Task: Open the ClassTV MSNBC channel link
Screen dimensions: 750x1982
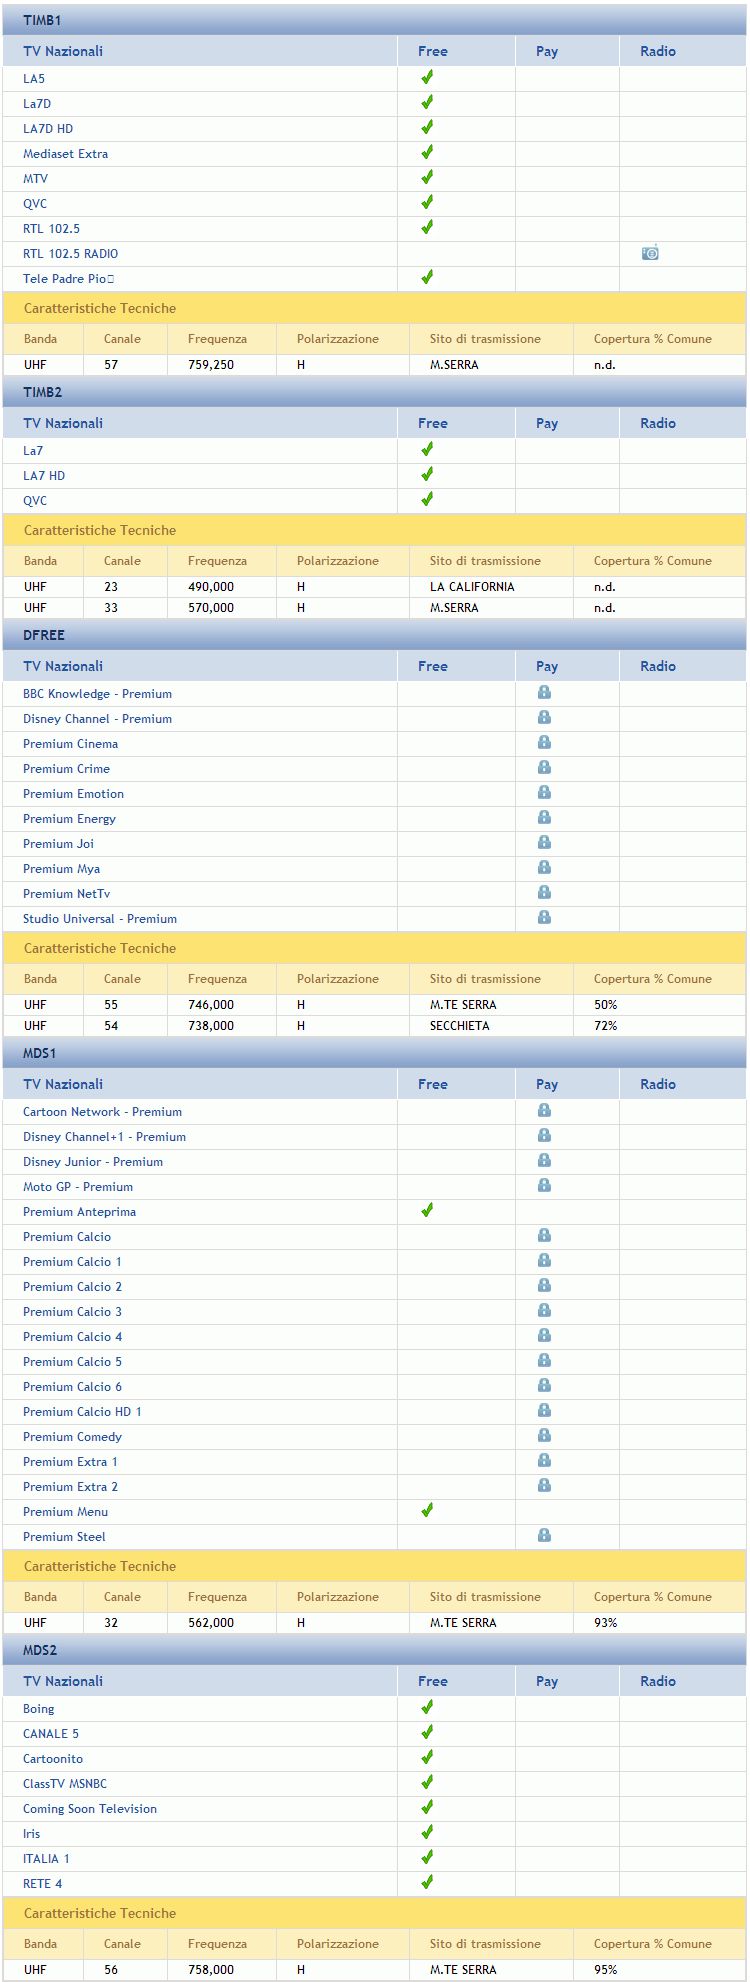Action: tap(65, 1784)
